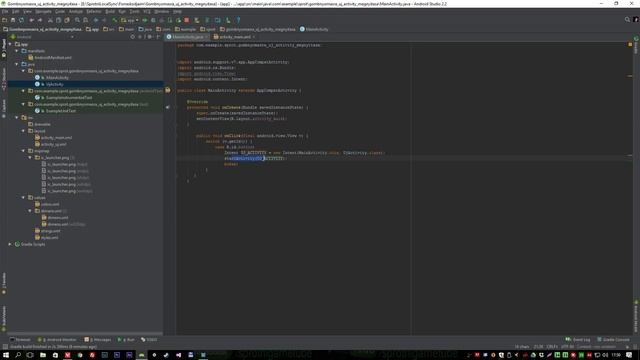Click the Undo toolbar icon

pos(31,20)
